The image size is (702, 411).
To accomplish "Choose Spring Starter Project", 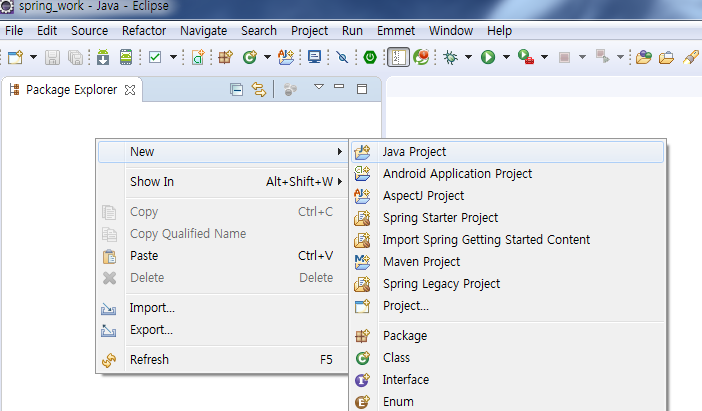I will [508, 218].
